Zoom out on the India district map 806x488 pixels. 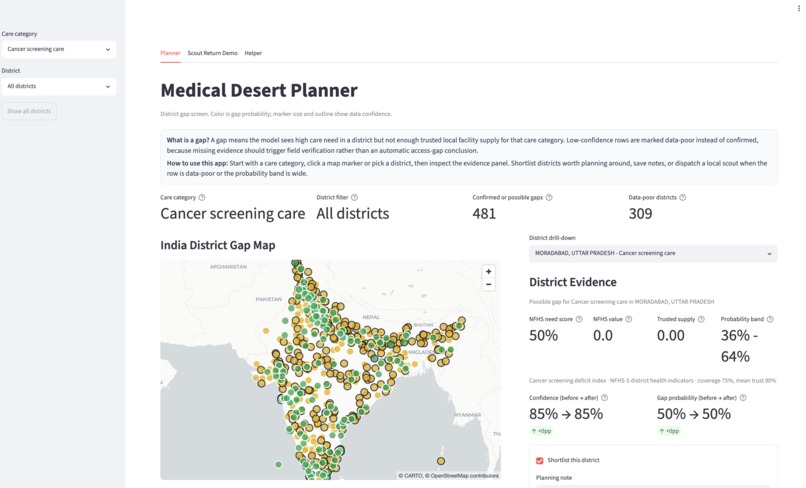coord(488,284)
